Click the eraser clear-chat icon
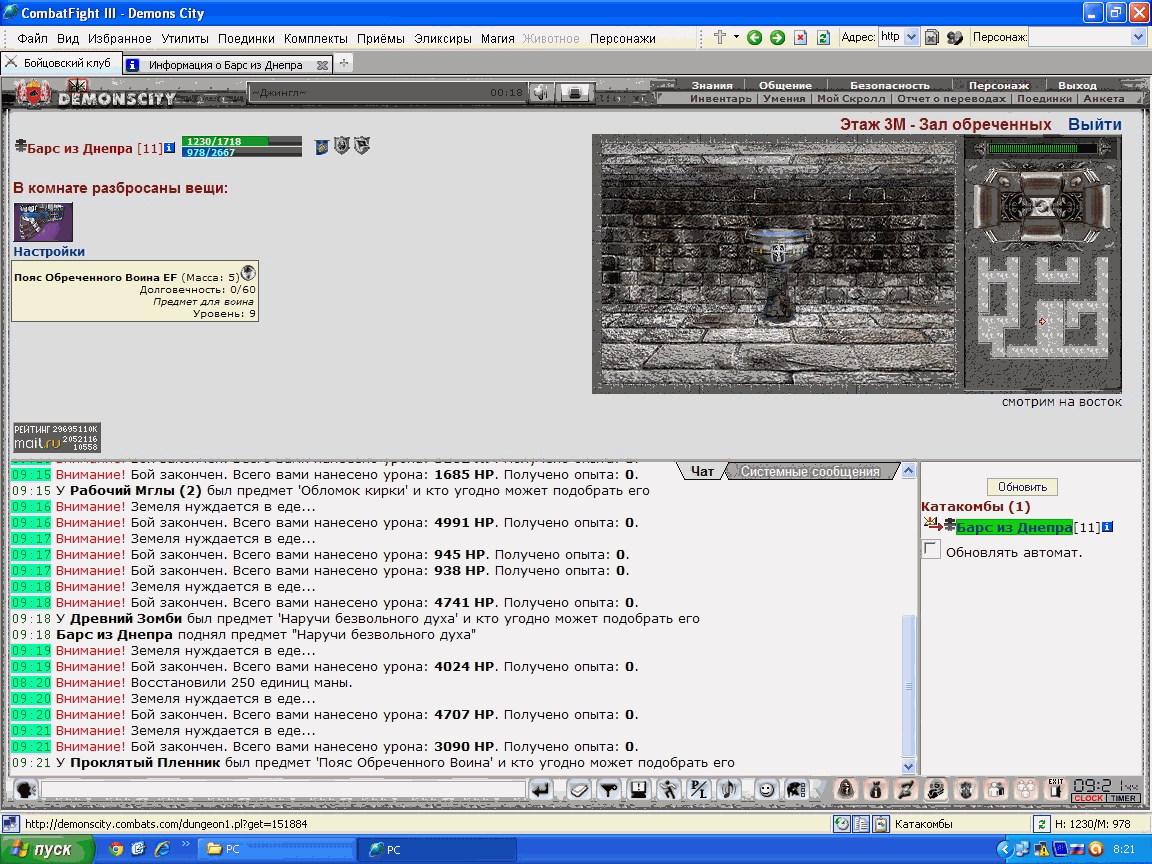Image resolution: width=1152 pixels, height=864 pixels. (579, 790)
